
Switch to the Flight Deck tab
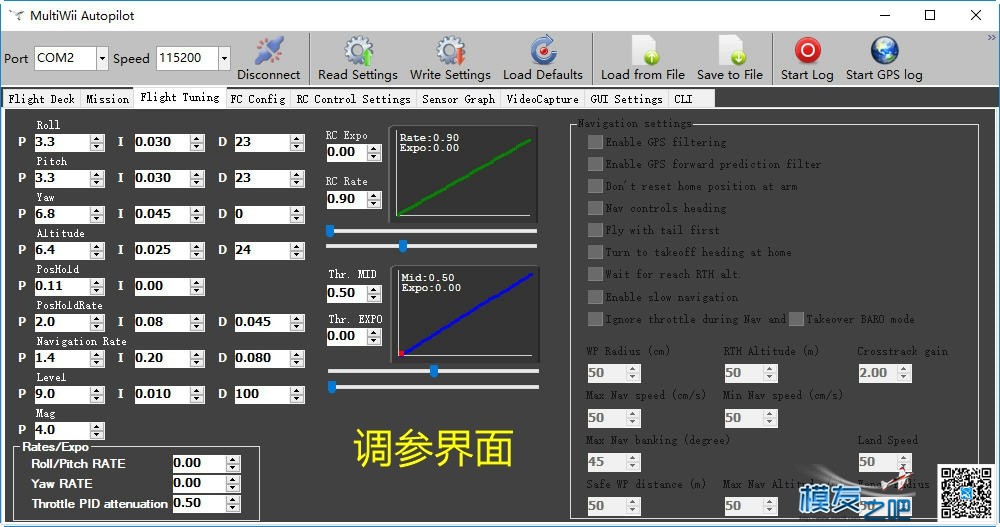pos(41,99)
